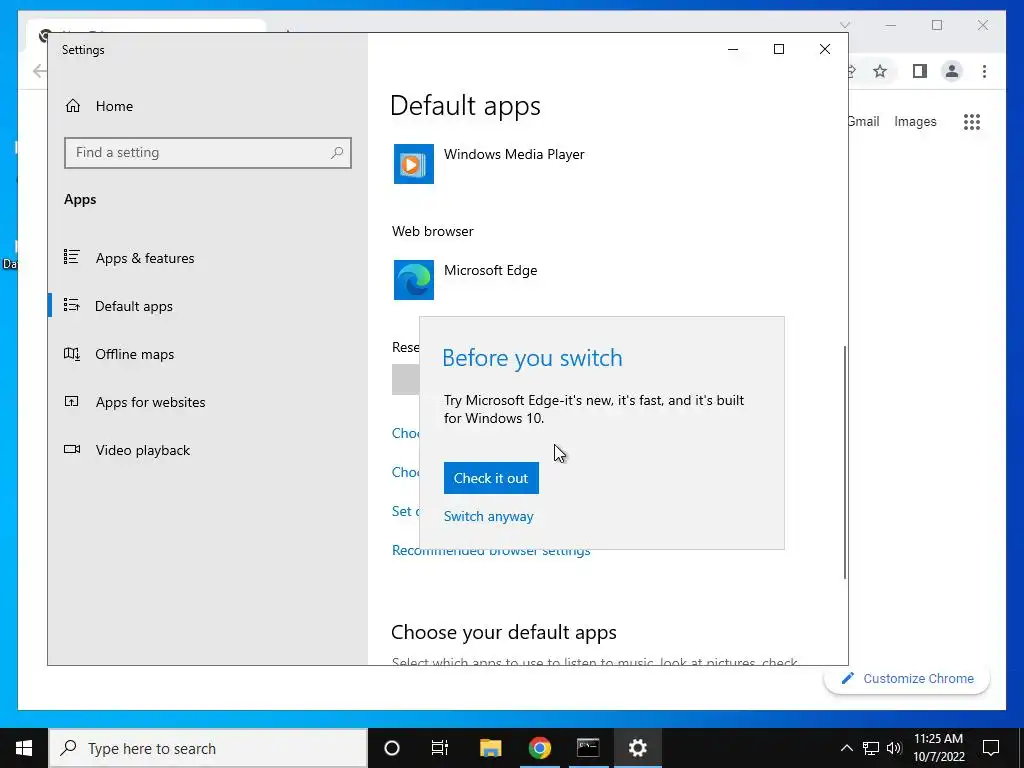Open Recommended browser settings link
The image size is (1024, 768).
pyautogui.click(x=491, y=551)
